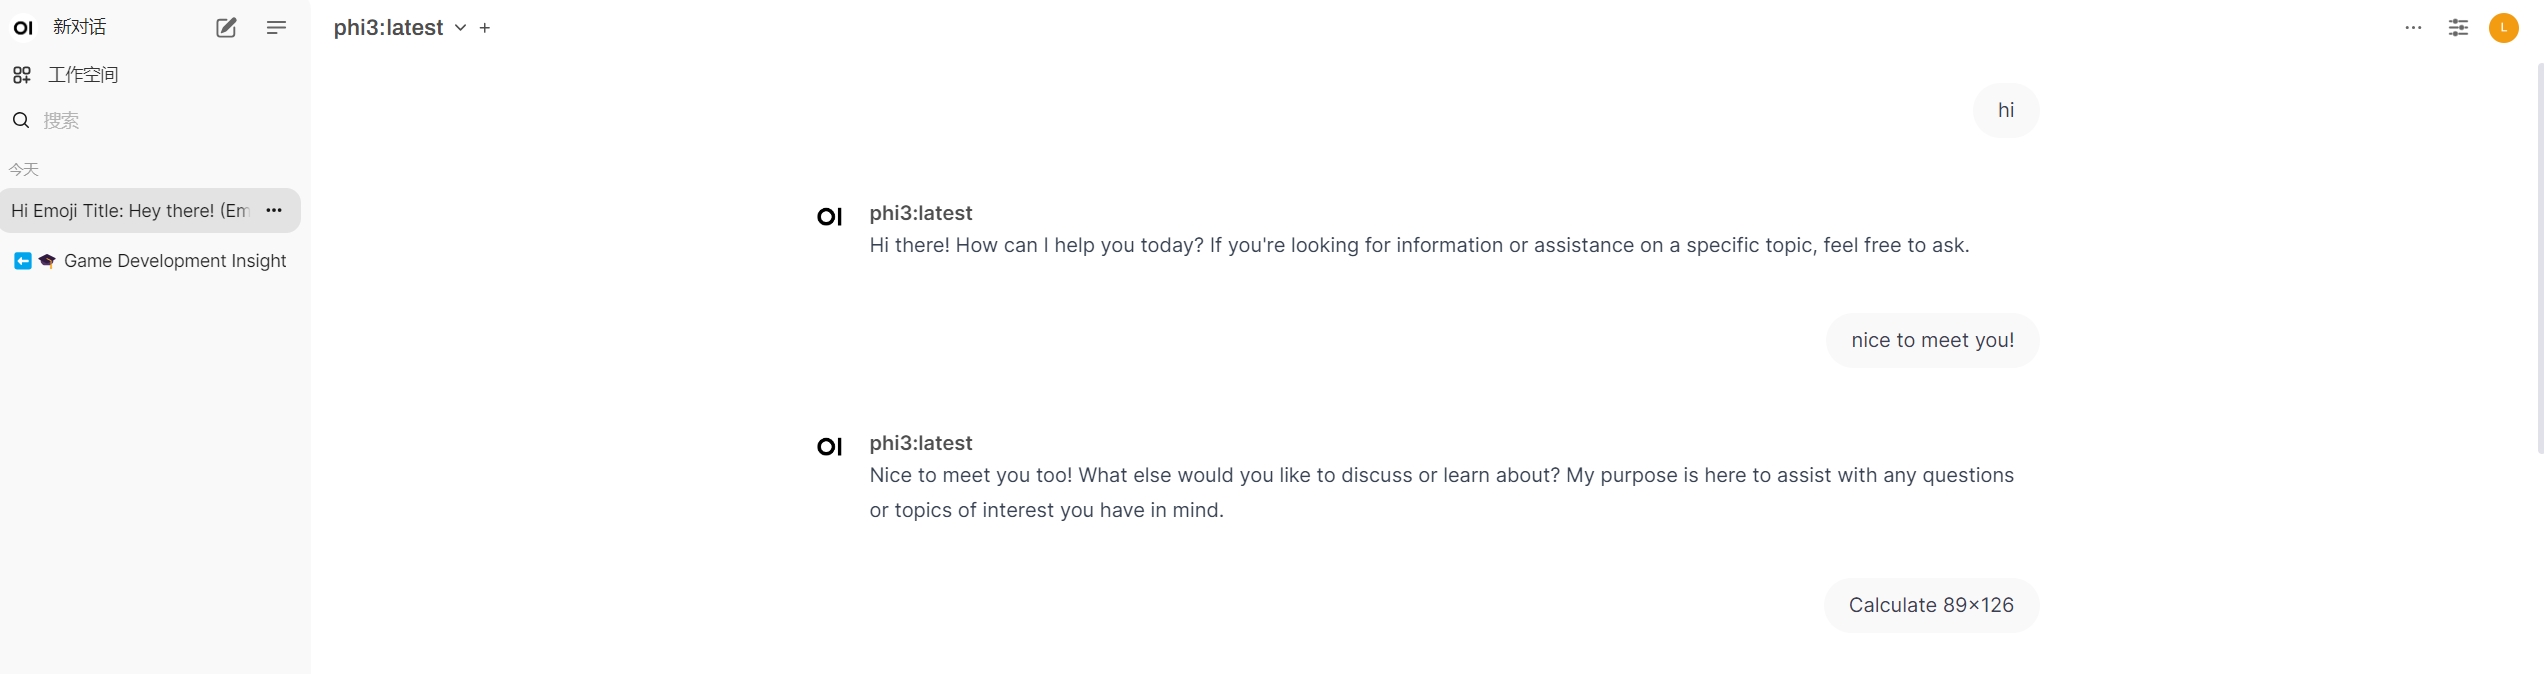Open the top-right three-dot chat menu

click(x=2413, y=28)
